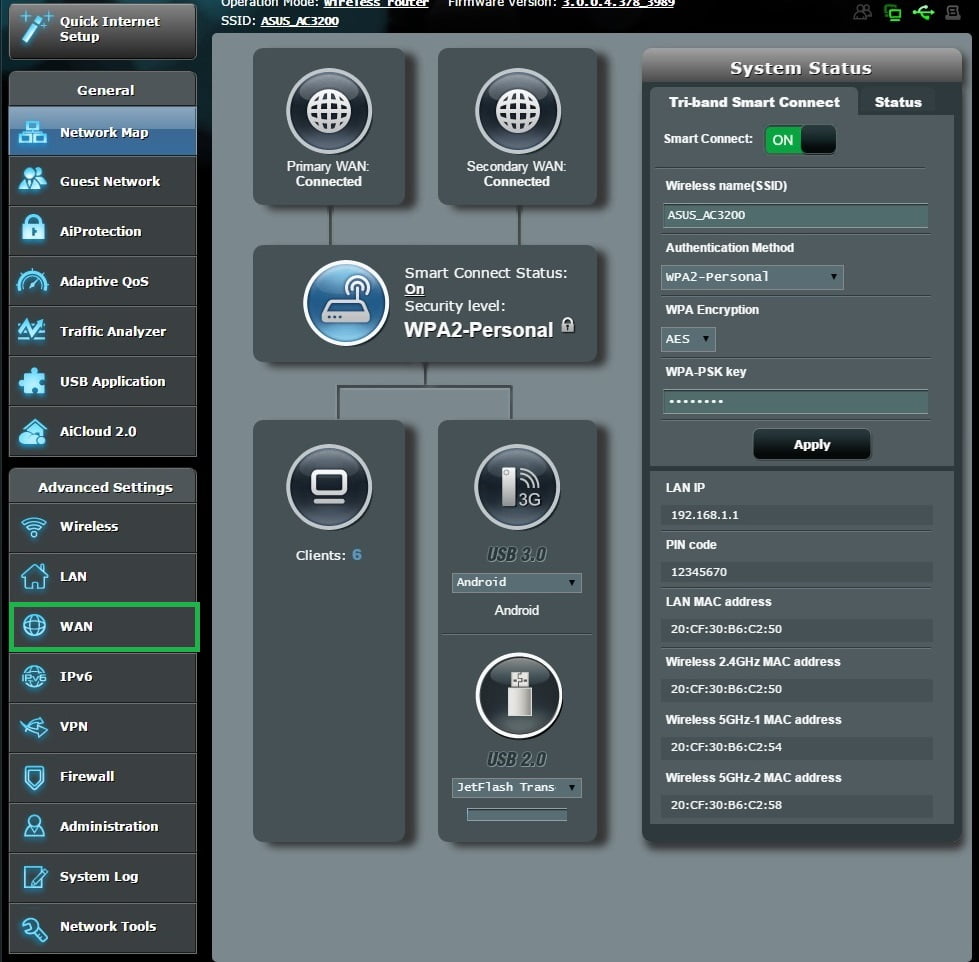979x962 pixels.
Task: Select Network Map menu item
Action: pyautogui.click(x=103, y=131)
